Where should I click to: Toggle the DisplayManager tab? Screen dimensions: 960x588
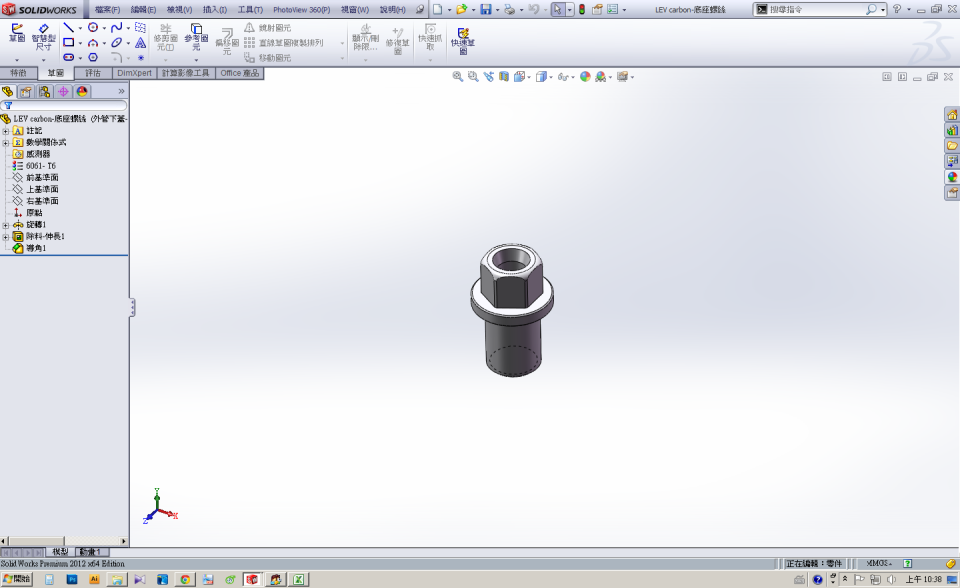82,91
